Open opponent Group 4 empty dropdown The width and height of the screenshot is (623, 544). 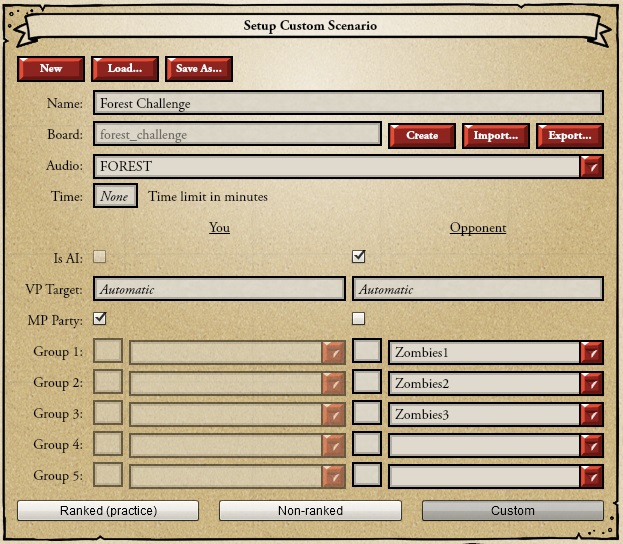coord(592,445)
